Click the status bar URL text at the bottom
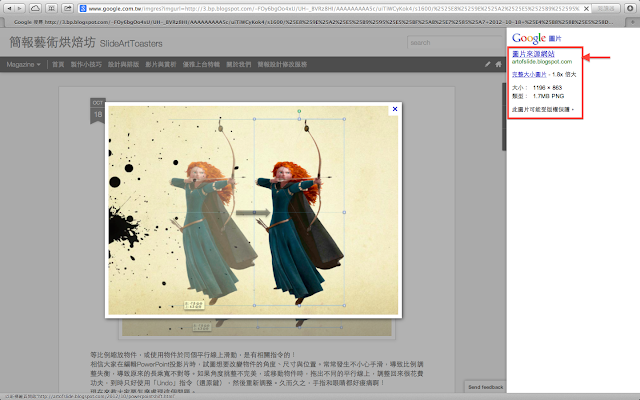 89,396
